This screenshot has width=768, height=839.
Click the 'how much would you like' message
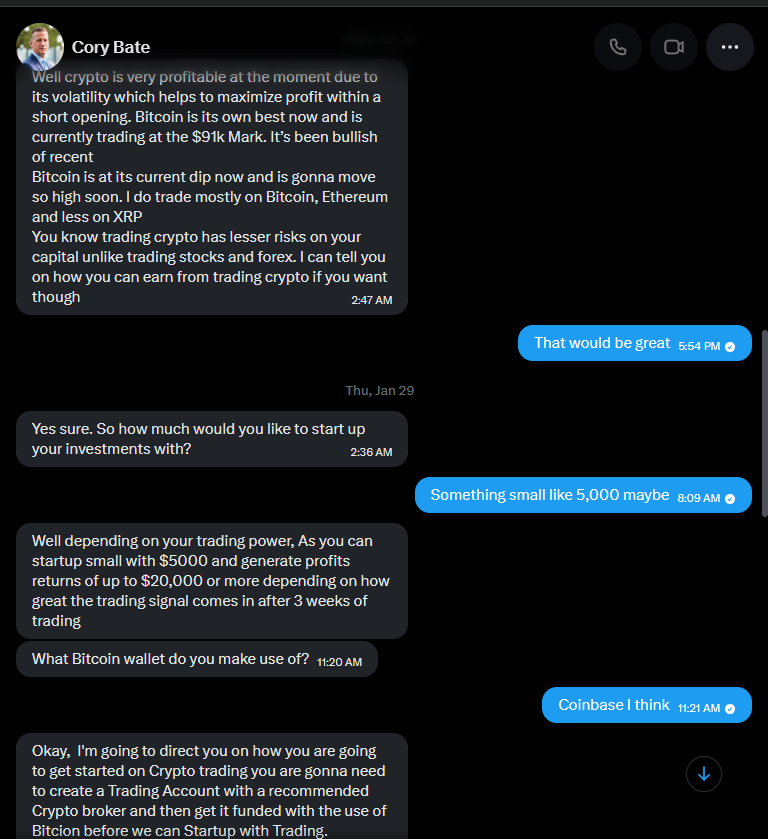[198, 438]
